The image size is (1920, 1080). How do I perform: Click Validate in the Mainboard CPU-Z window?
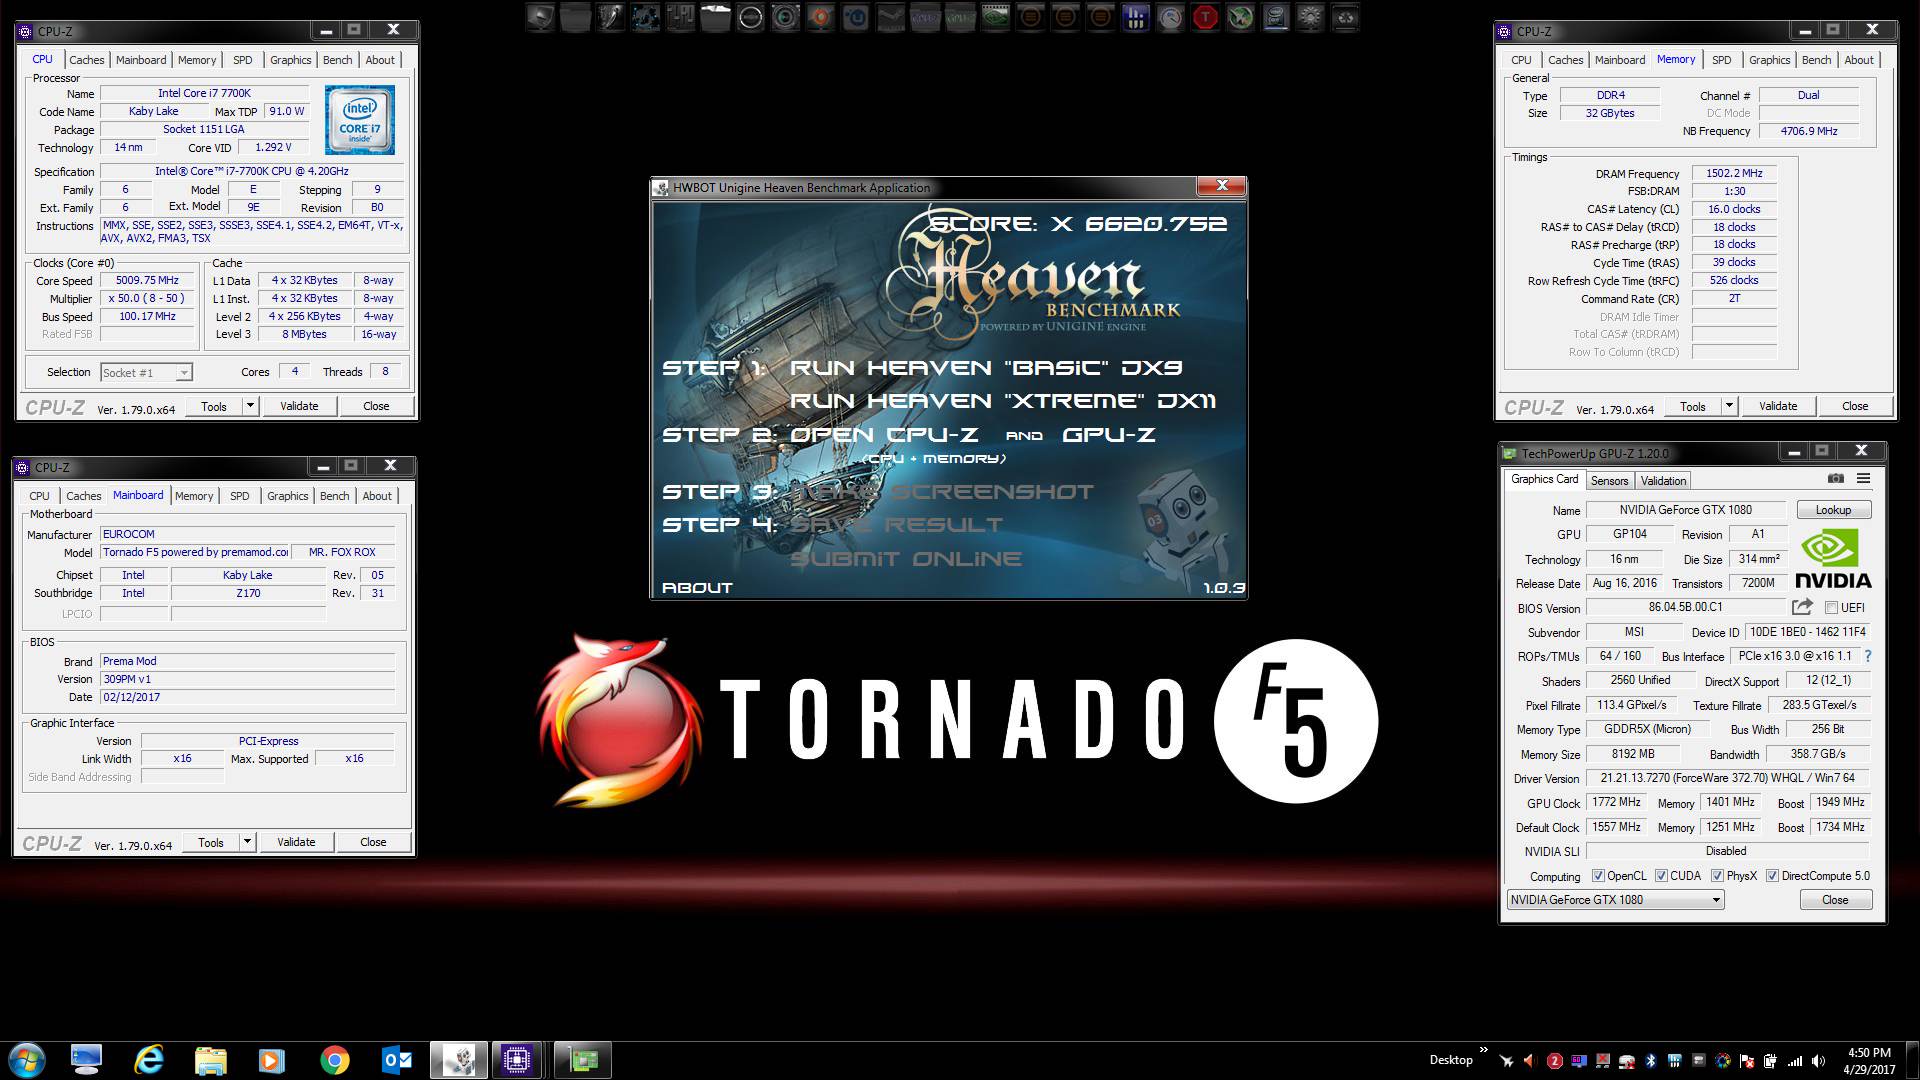296,842
